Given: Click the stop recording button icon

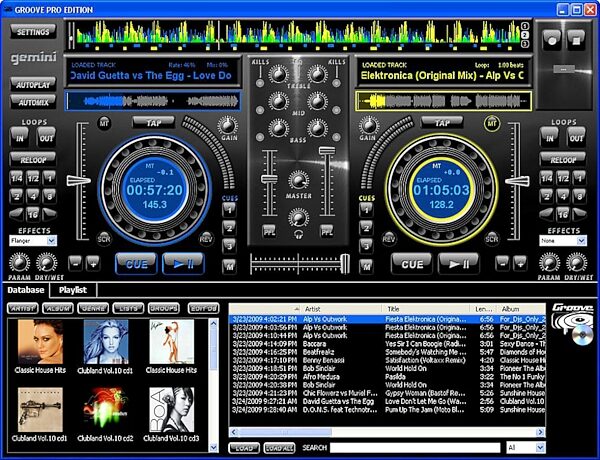Looking at the screenshot, I should coord(576,40).
